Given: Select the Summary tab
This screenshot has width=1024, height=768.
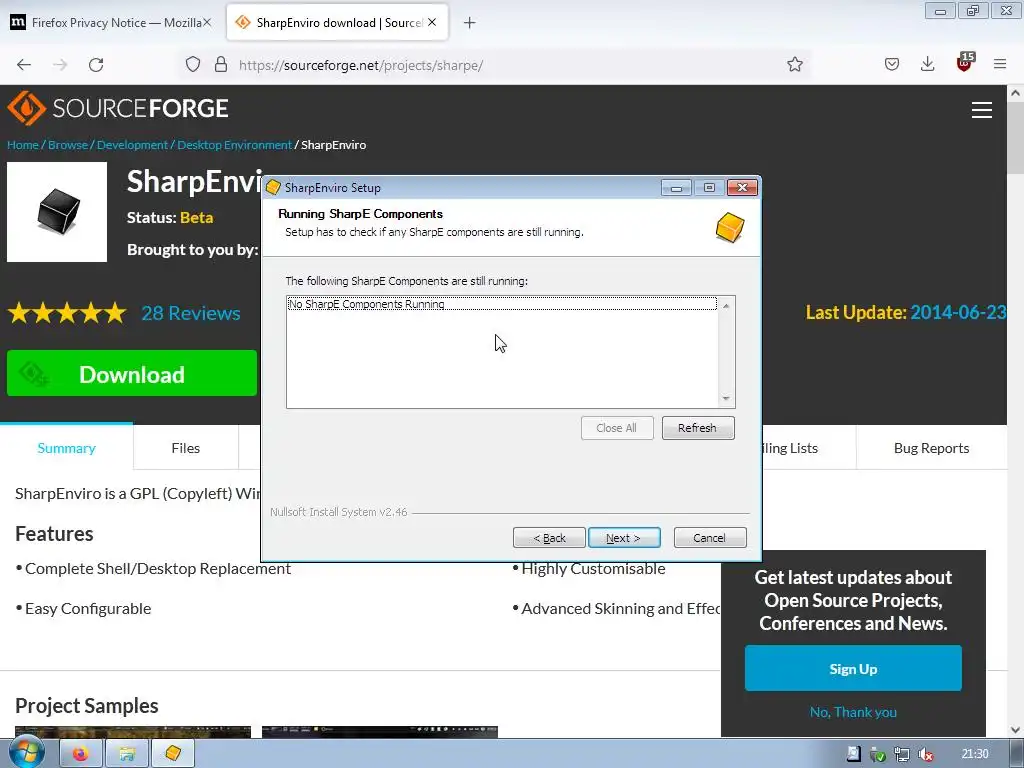Looking at the screenshot, I should pyautogui.click(x=66, y=448).
